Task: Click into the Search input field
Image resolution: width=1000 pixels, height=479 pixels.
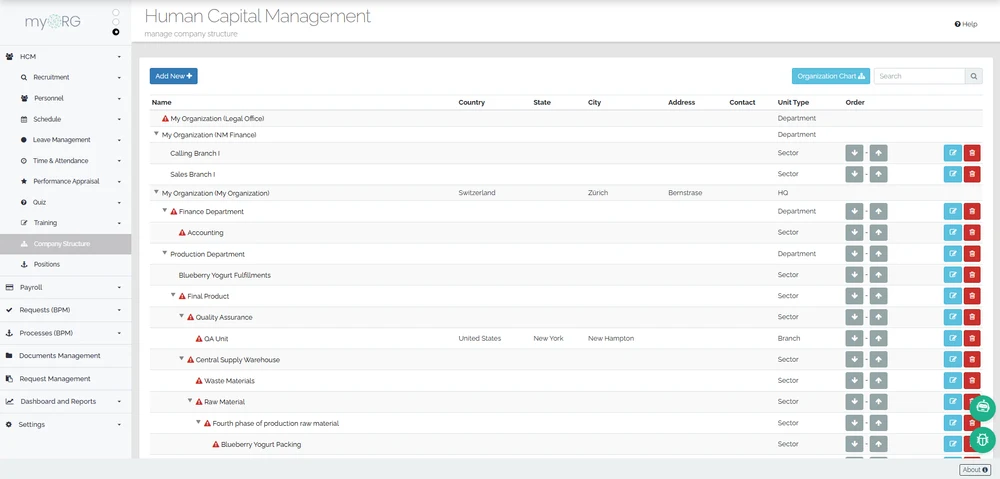Action: pos(919,76)
